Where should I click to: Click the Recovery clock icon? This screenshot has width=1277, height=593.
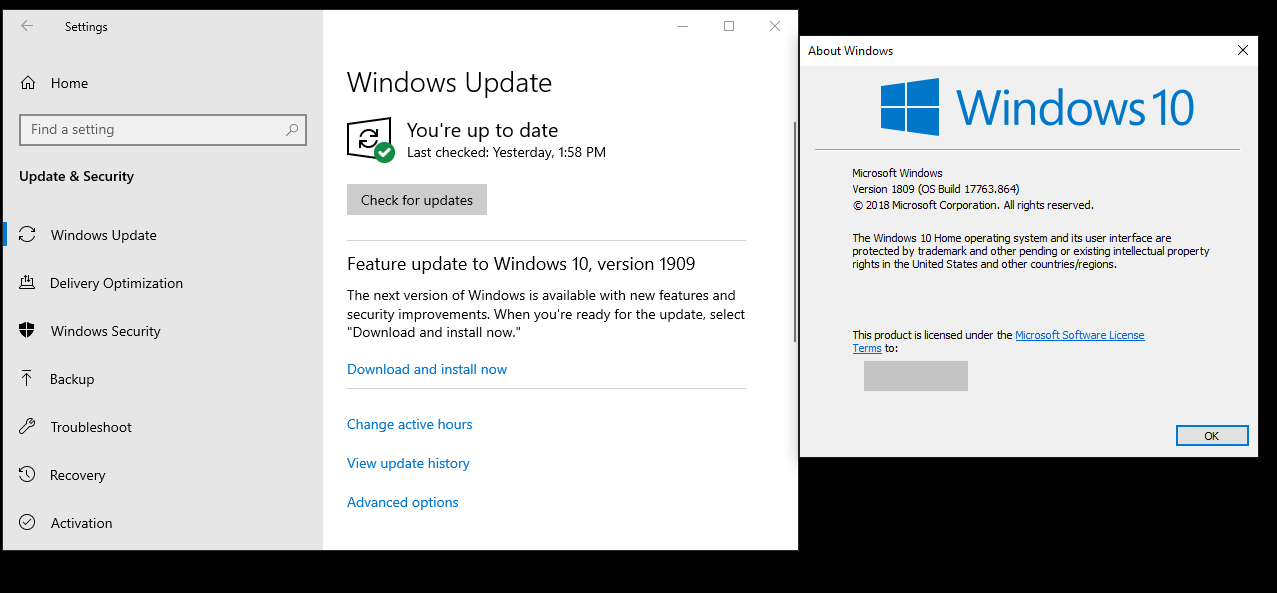point(28,475)
